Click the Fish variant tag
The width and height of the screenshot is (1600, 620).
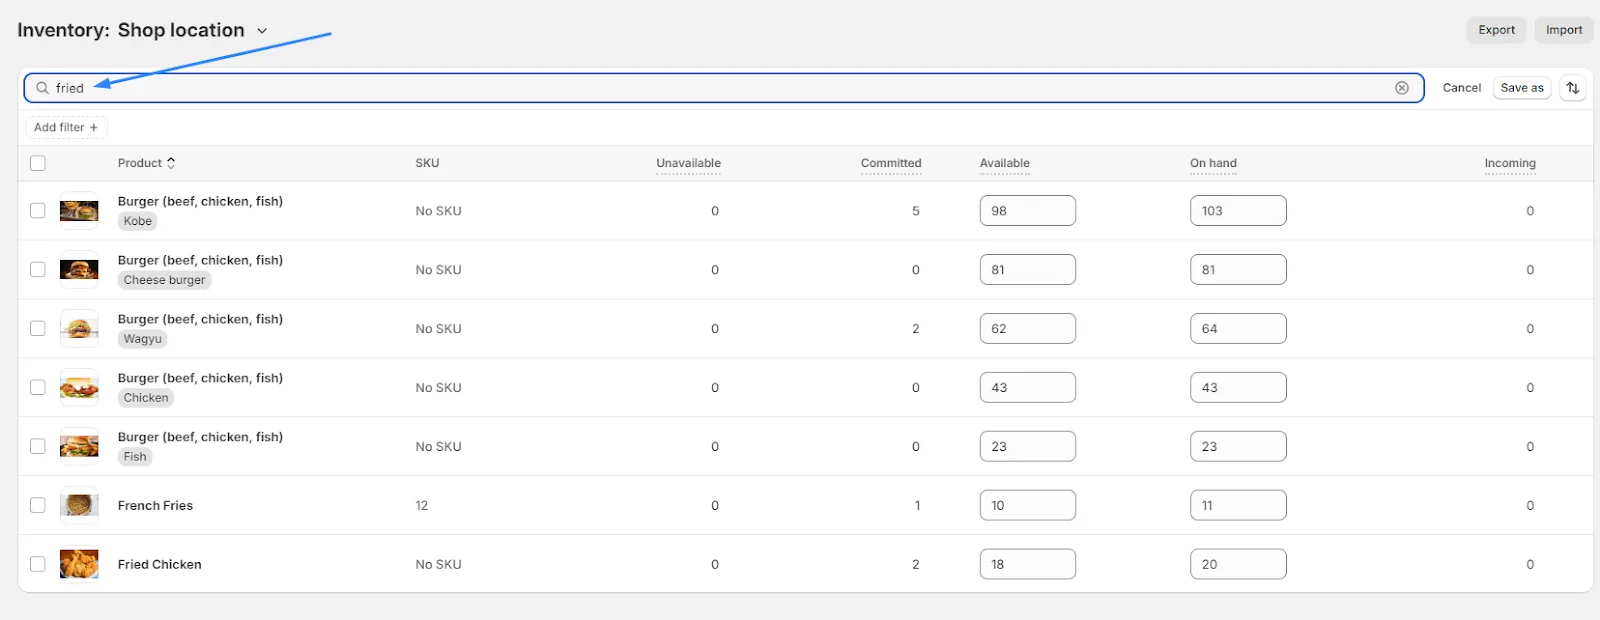[x=135, y=457]
